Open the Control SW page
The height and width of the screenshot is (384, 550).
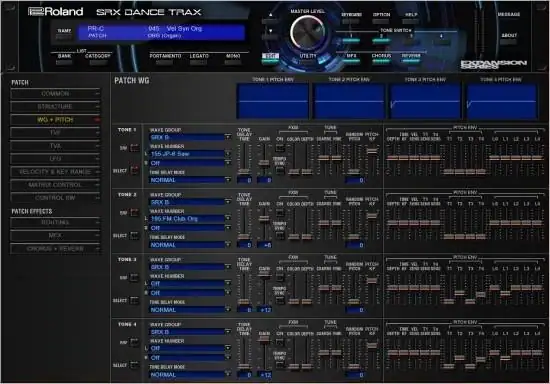tap(55, 198)
